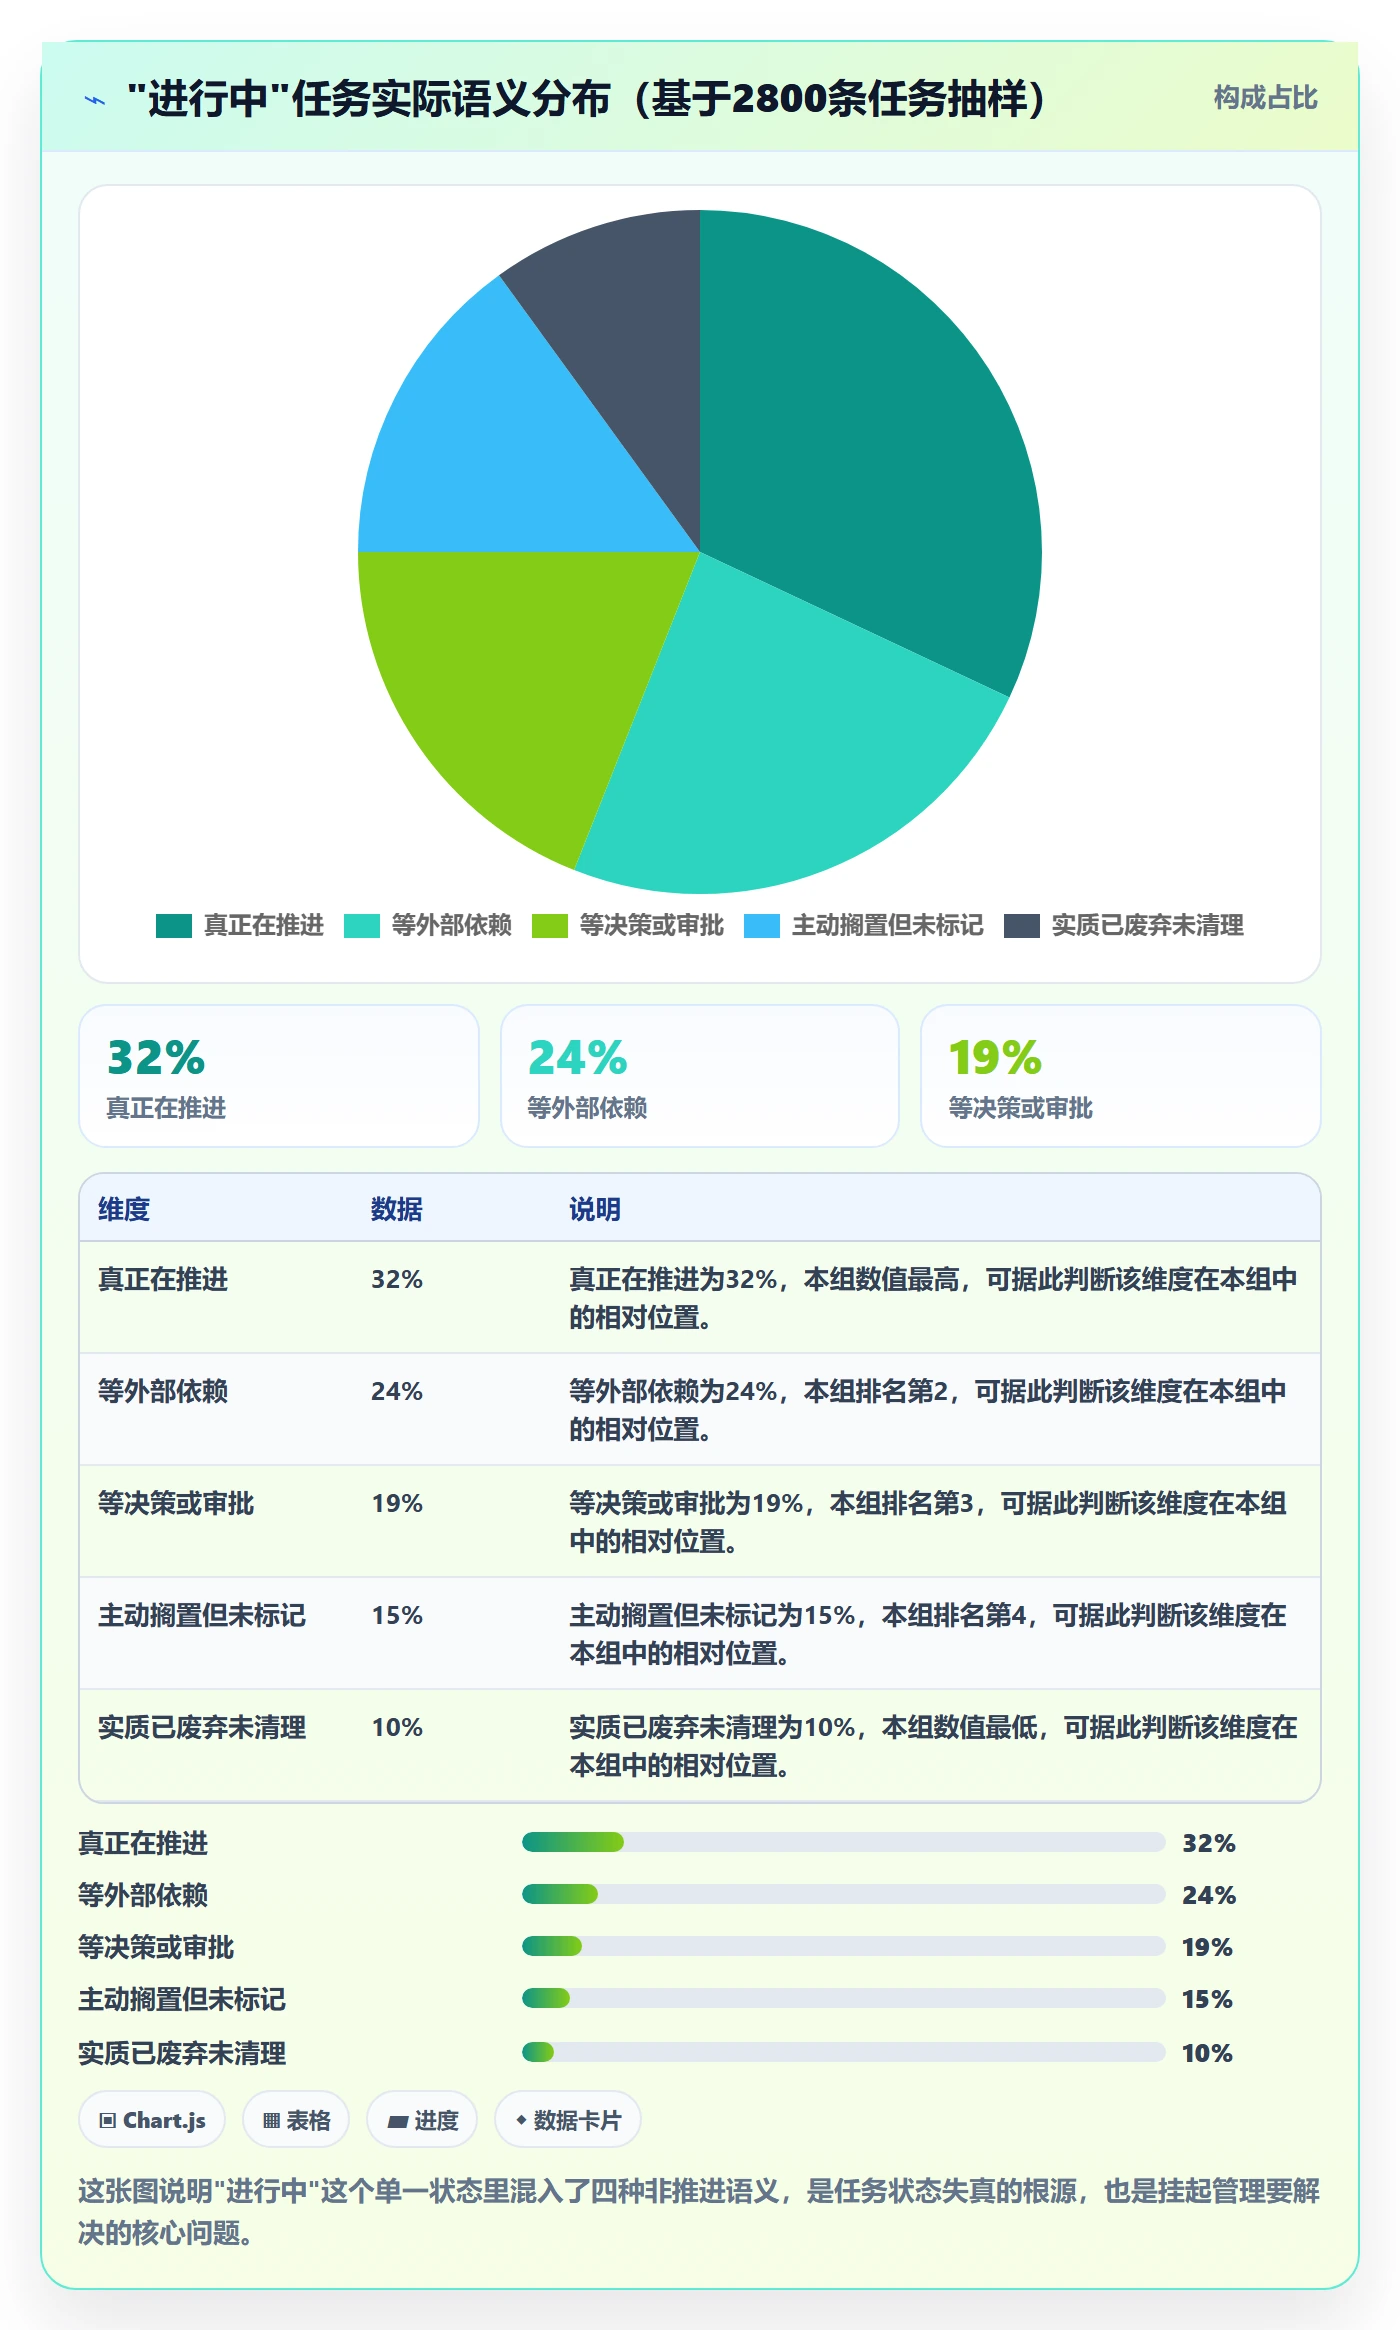This screenshot has width=1400, height=2330.
Task: Click the 32% value beside the progress bar
Action: (x=1209, y=1843)
